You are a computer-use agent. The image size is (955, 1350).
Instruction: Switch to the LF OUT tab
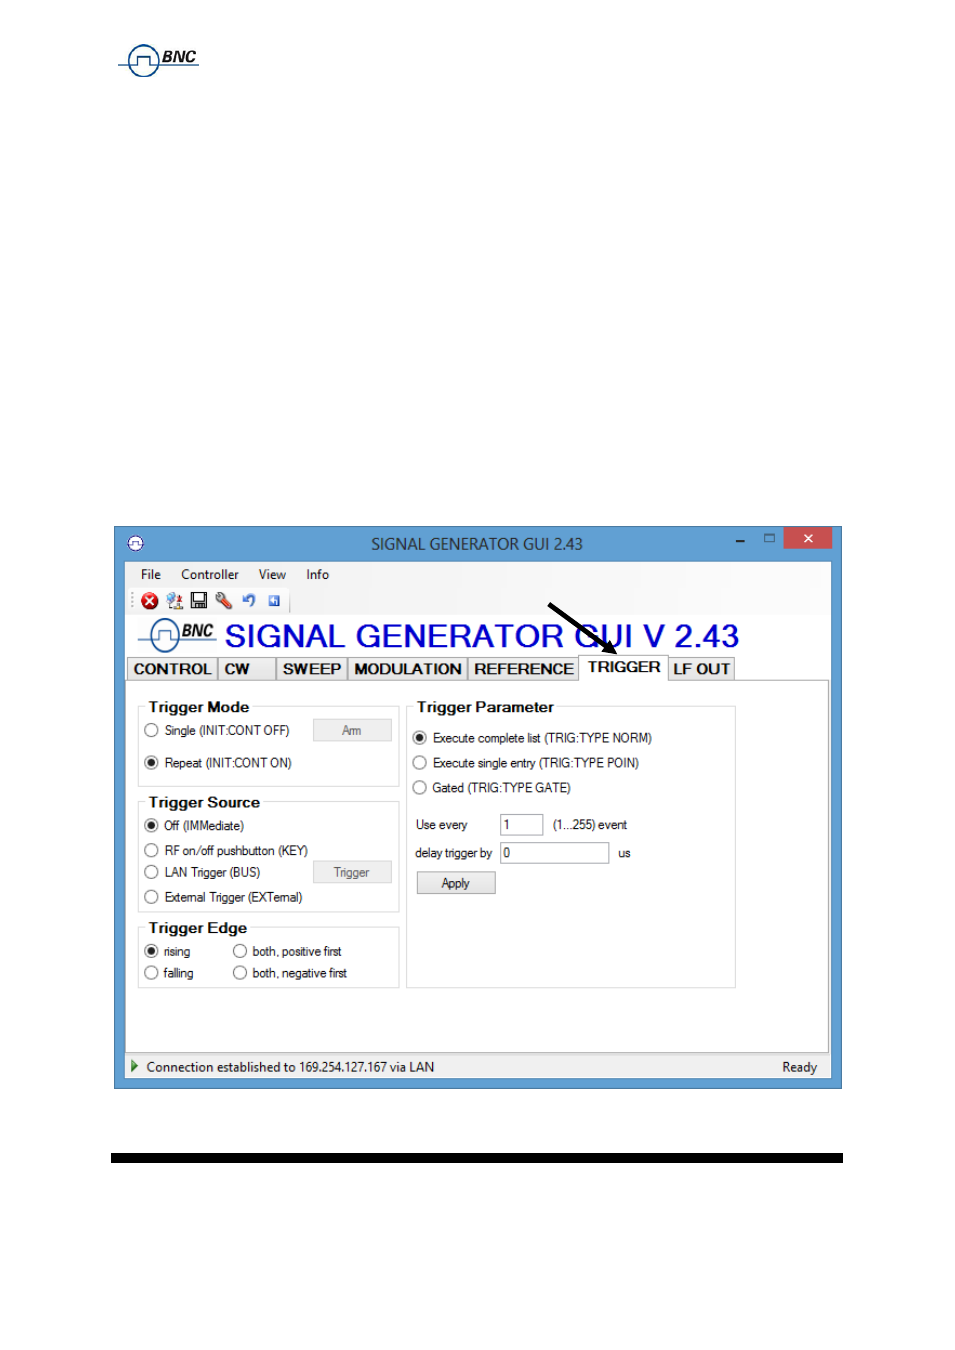[701, 669]
